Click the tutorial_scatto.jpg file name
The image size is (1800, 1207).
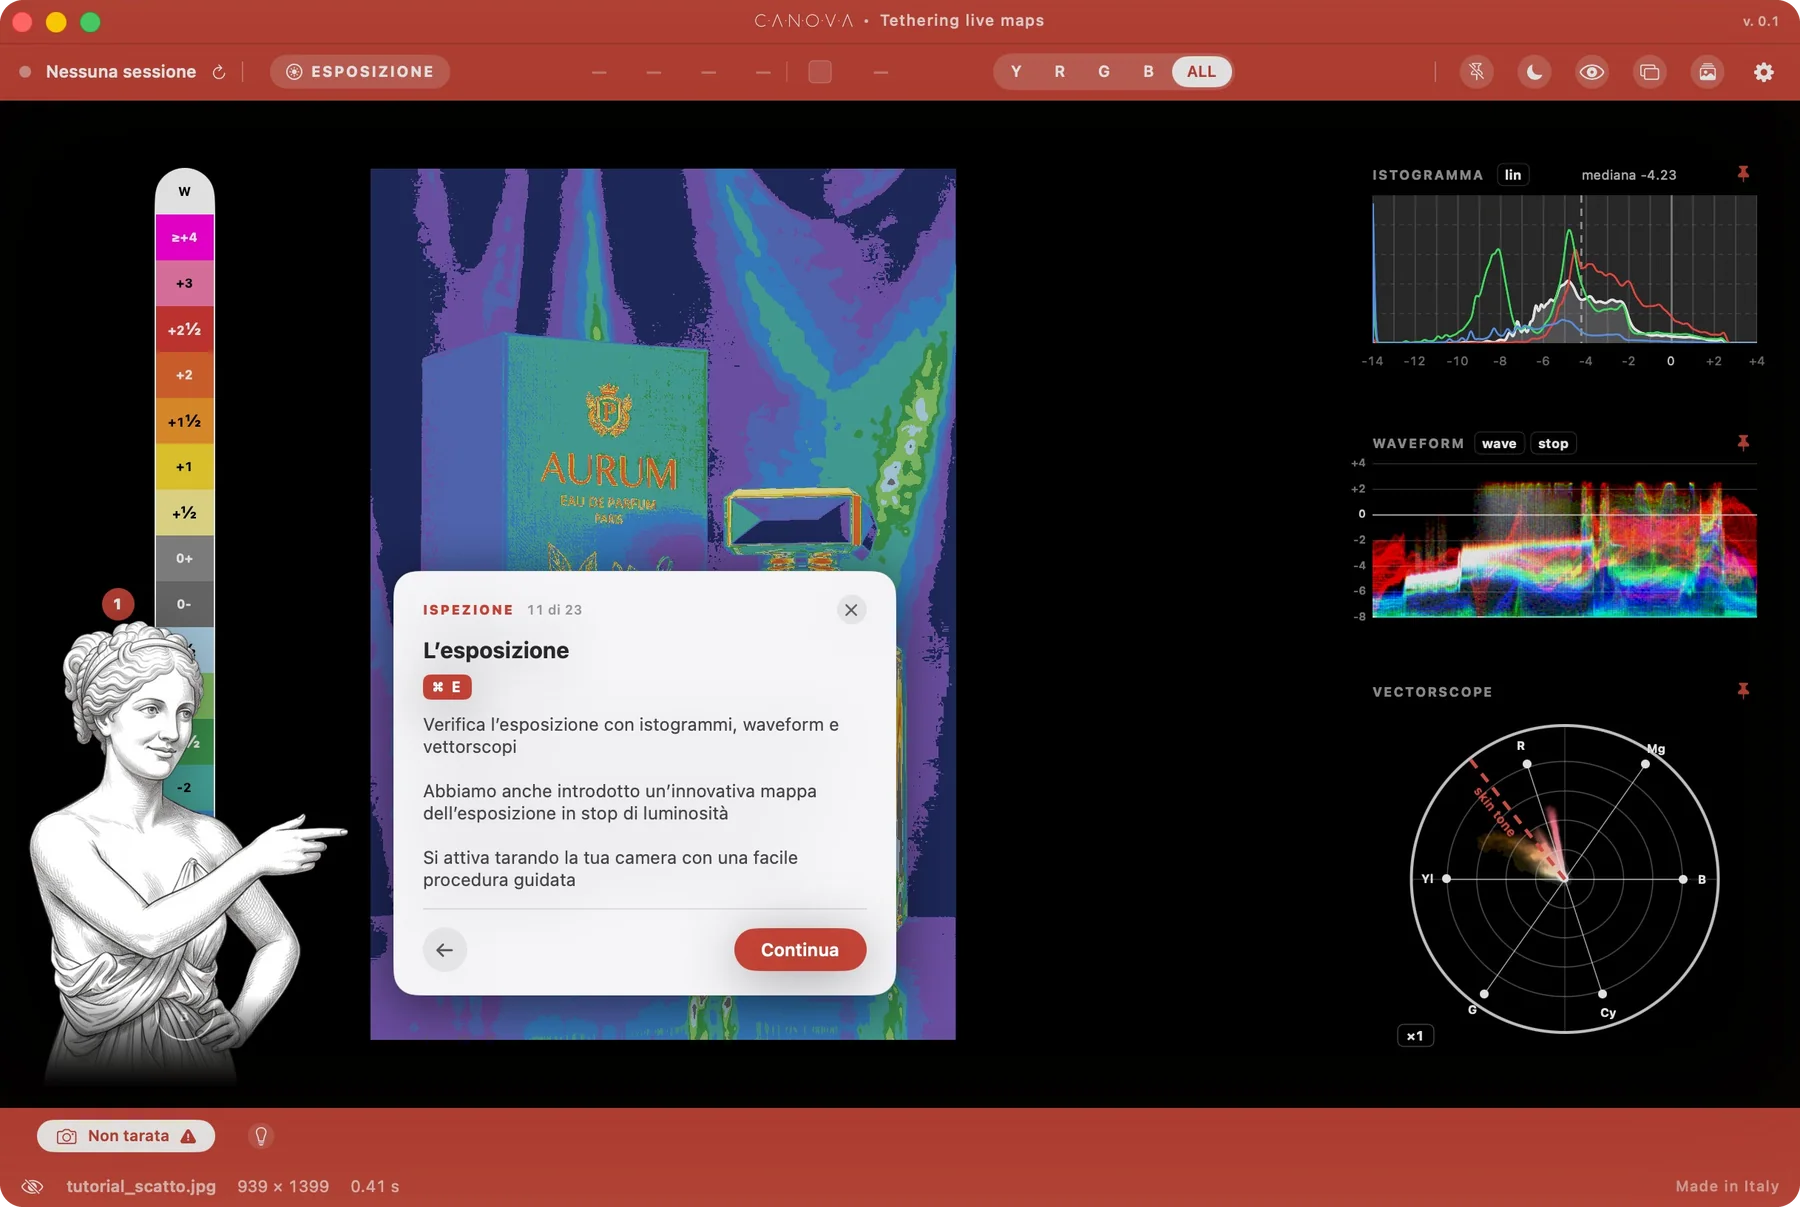[x=141, y=1187]
